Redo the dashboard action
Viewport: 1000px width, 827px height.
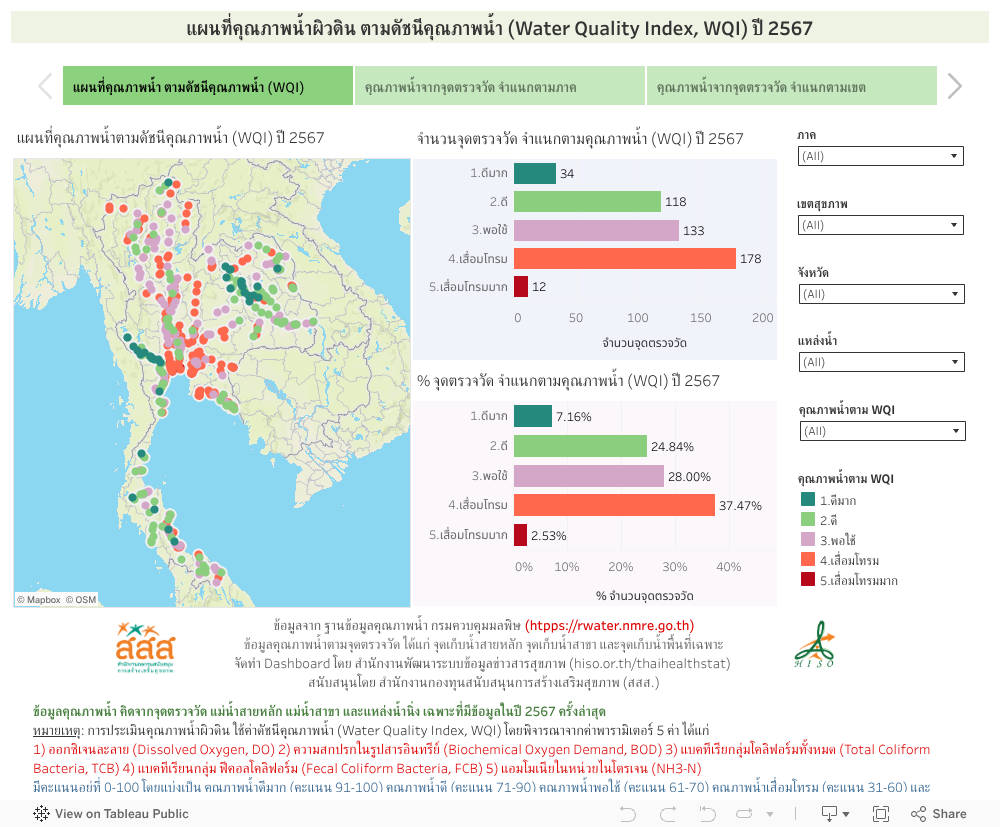click(x=668, y=813)
